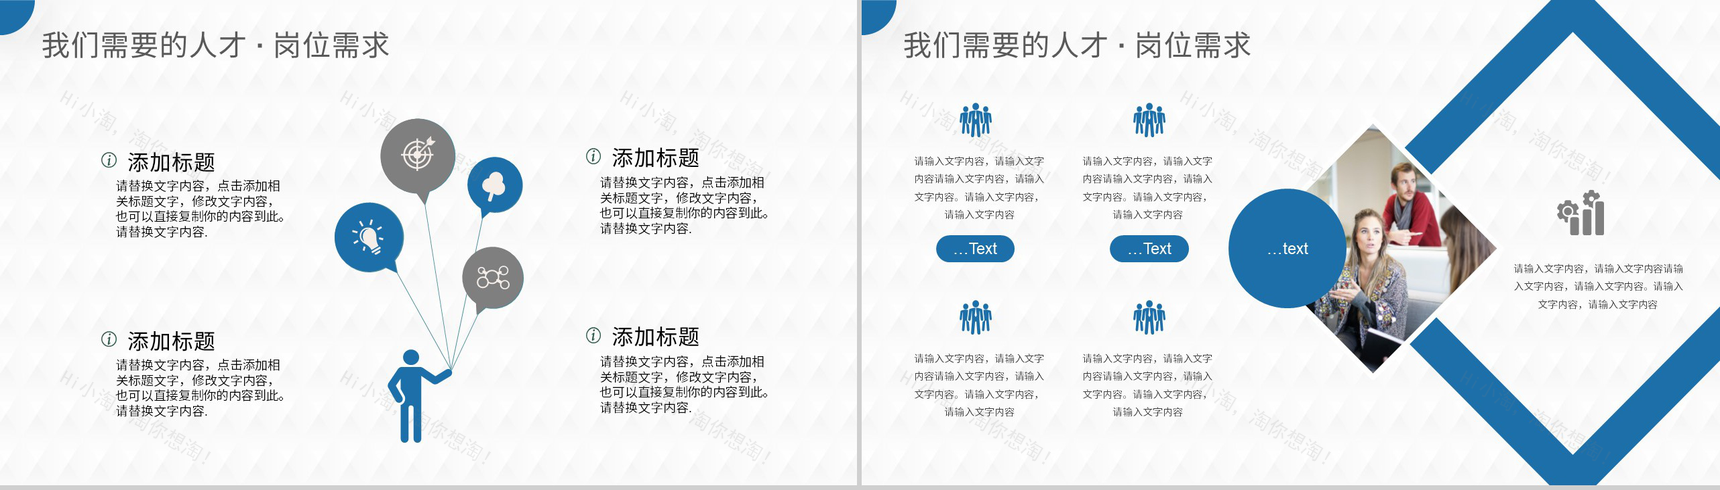The height and width of the screenshot is (490, 1720).
Task: Select the gray balloon with network nodes icon
Action: tap(493, 277)
